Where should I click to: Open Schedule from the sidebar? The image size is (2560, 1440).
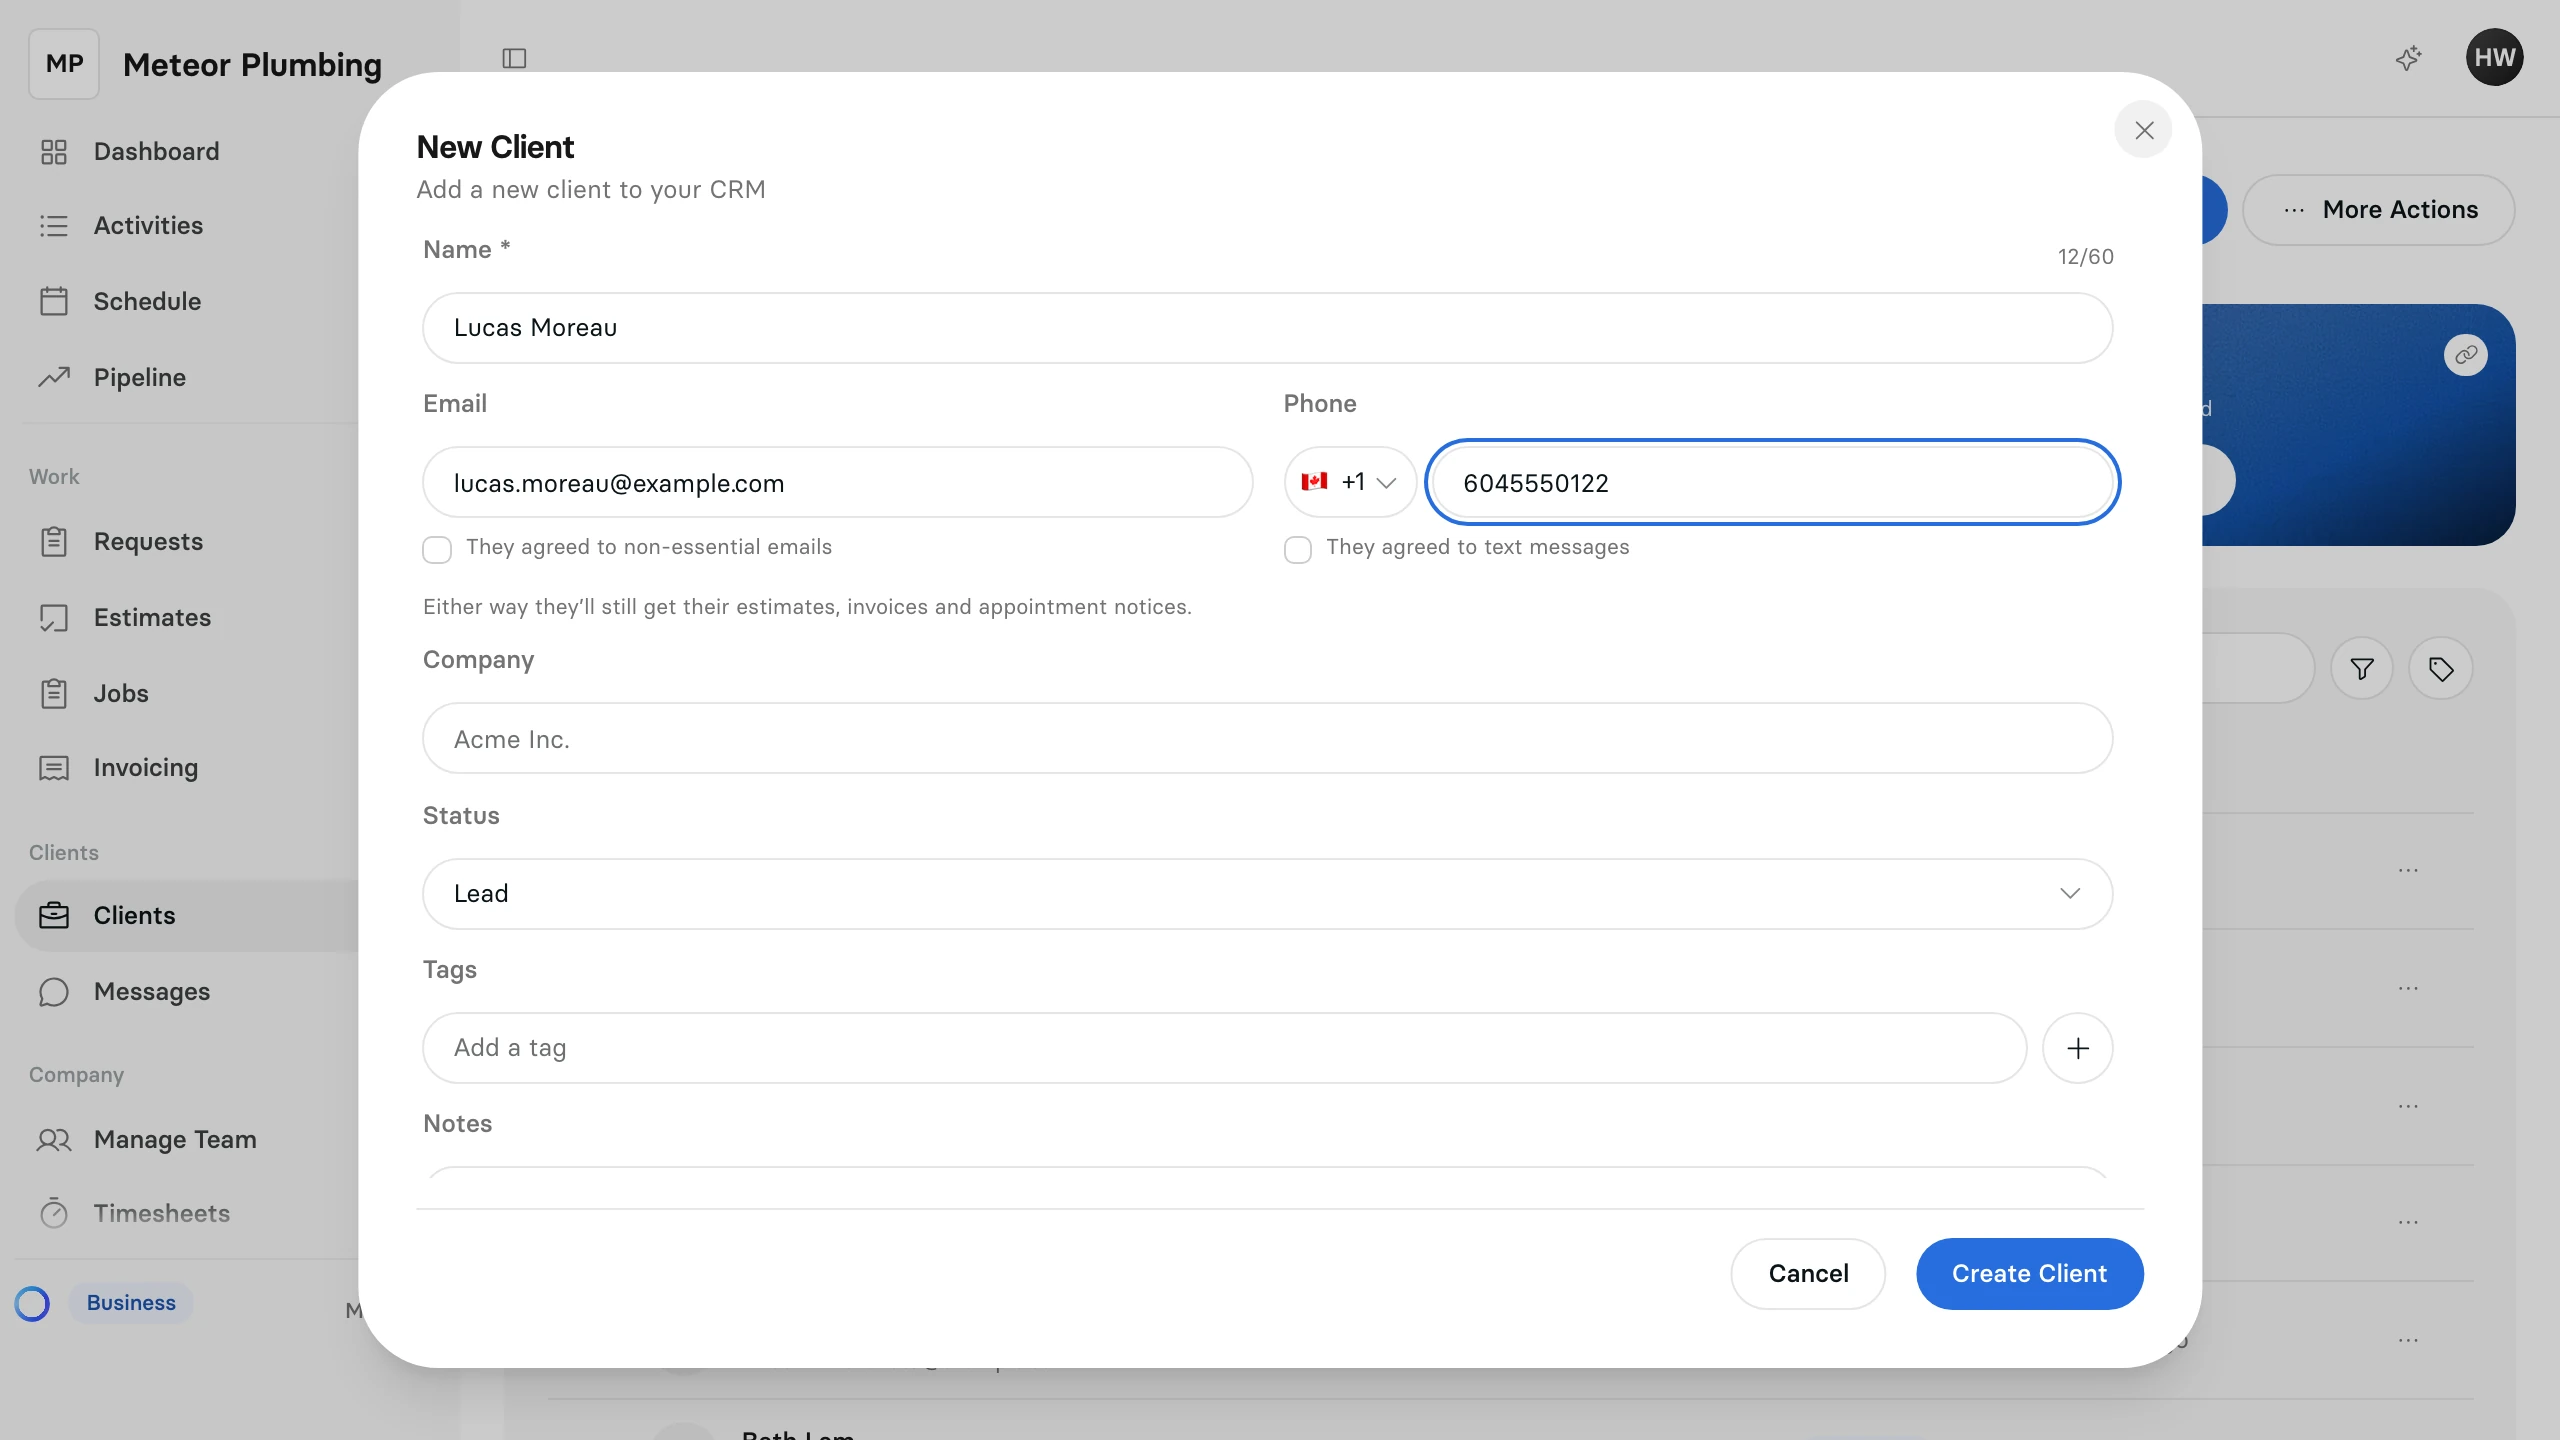[147, 301]
